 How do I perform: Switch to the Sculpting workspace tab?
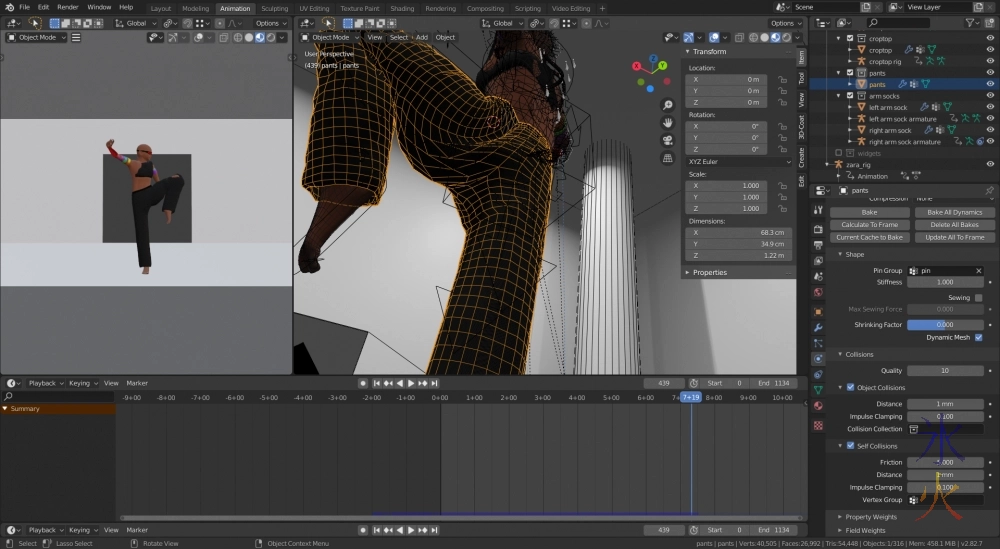point(274,8)
